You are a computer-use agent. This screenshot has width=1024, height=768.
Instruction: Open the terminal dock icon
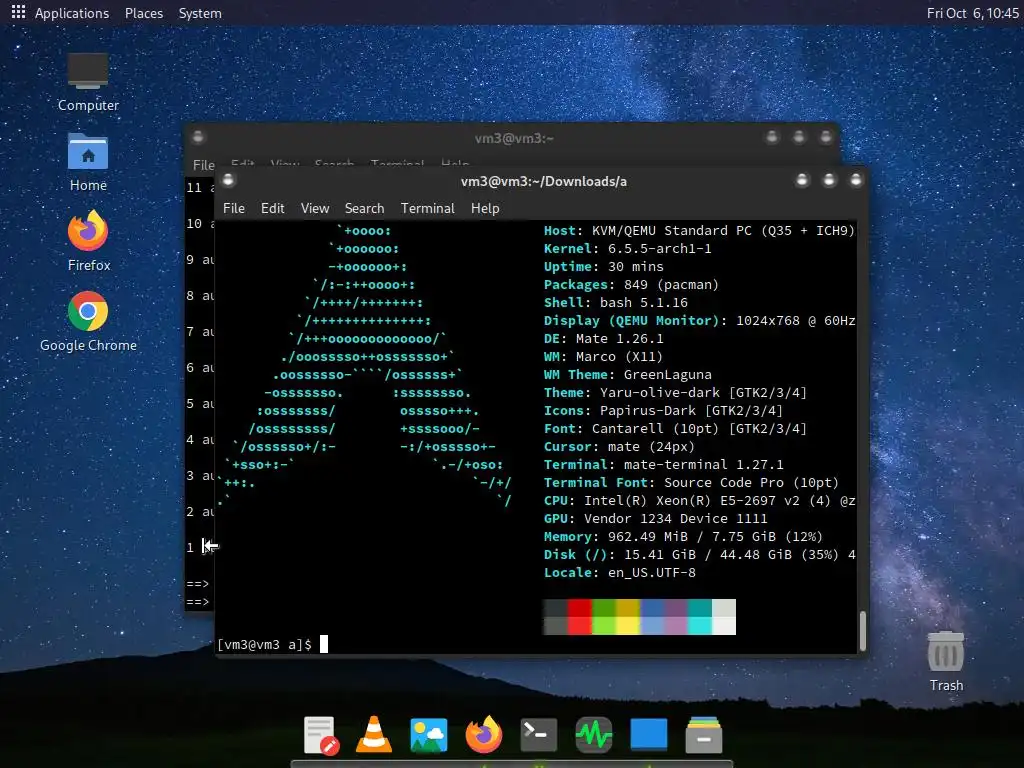(539, 735)
